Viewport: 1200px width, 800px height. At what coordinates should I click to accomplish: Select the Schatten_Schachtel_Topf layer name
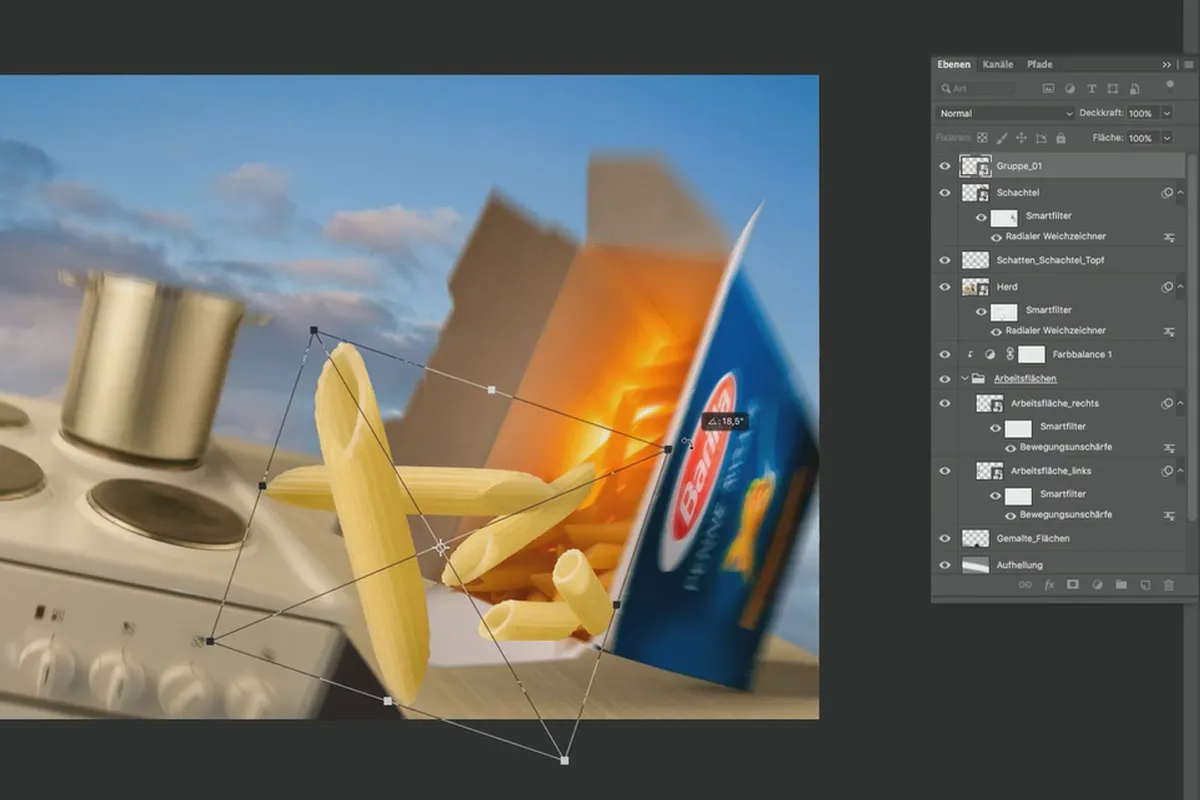1050,260
